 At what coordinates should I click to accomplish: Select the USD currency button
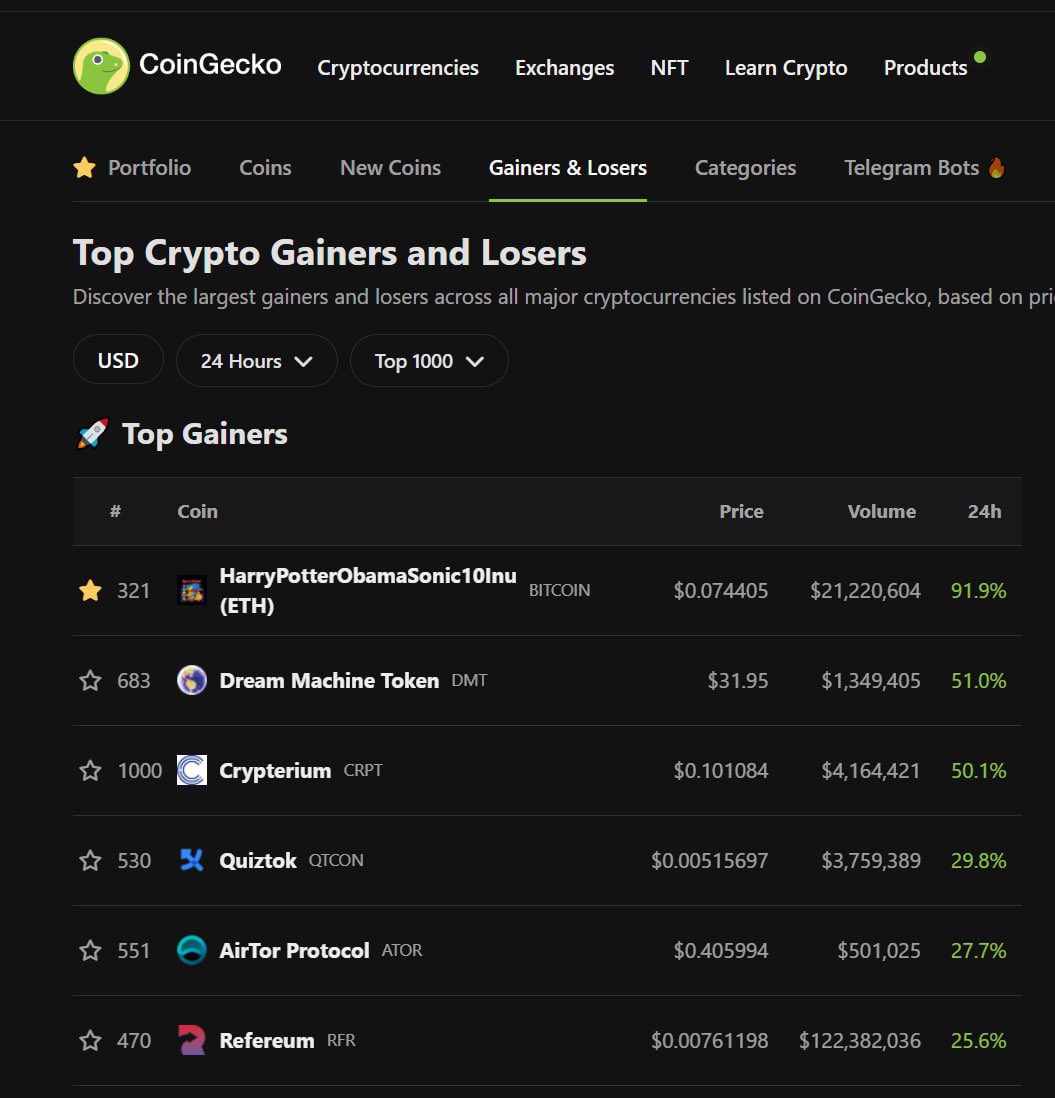click(118, 361)
